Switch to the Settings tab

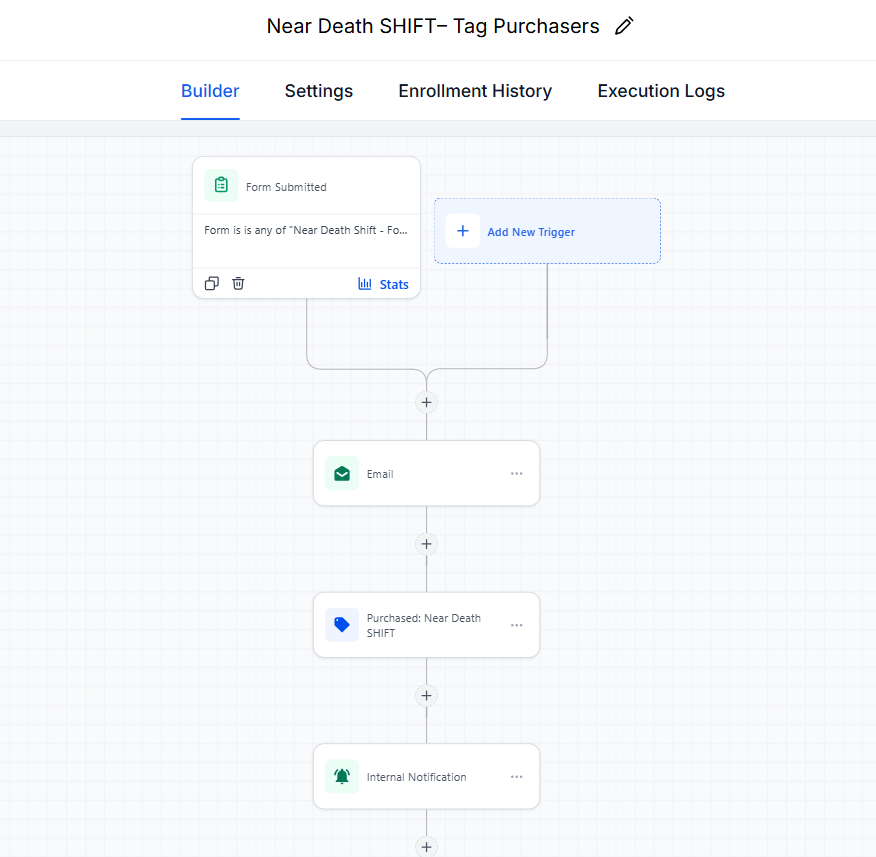click(318, 91)
